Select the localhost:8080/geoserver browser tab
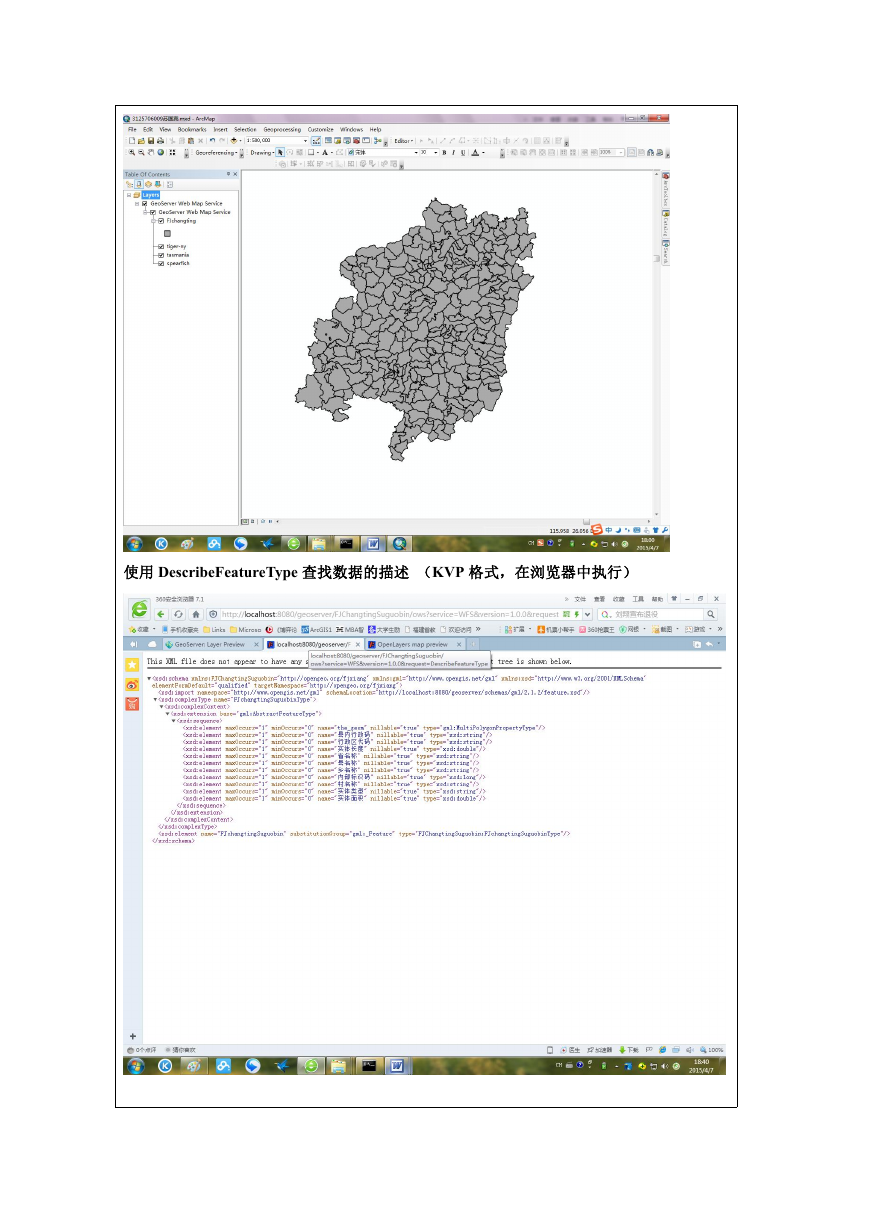The height and width of the screenshot is (1228, 869). coord(314,645)
